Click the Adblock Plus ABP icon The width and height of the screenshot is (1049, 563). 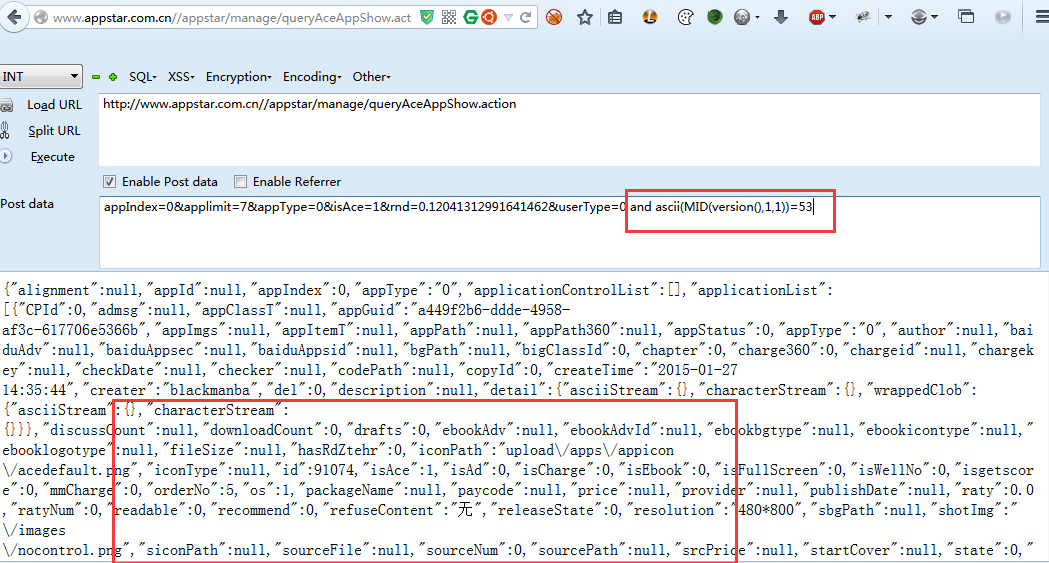817,17
